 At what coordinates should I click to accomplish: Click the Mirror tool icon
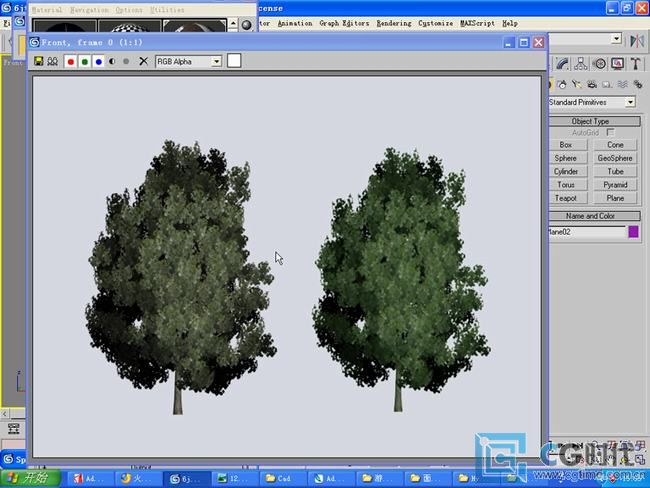(638, 40)
